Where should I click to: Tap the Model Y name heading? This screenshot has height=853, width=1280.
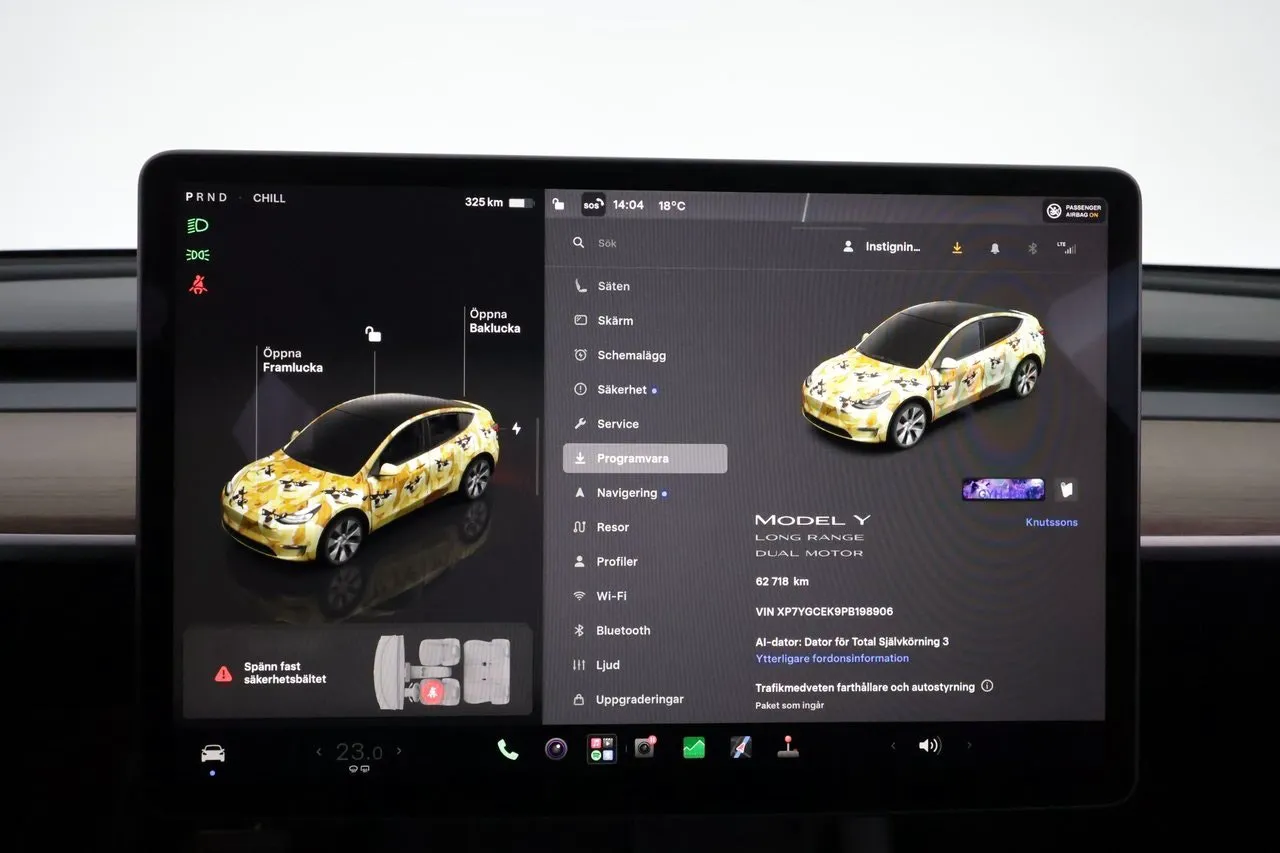[x=813, y=520]
